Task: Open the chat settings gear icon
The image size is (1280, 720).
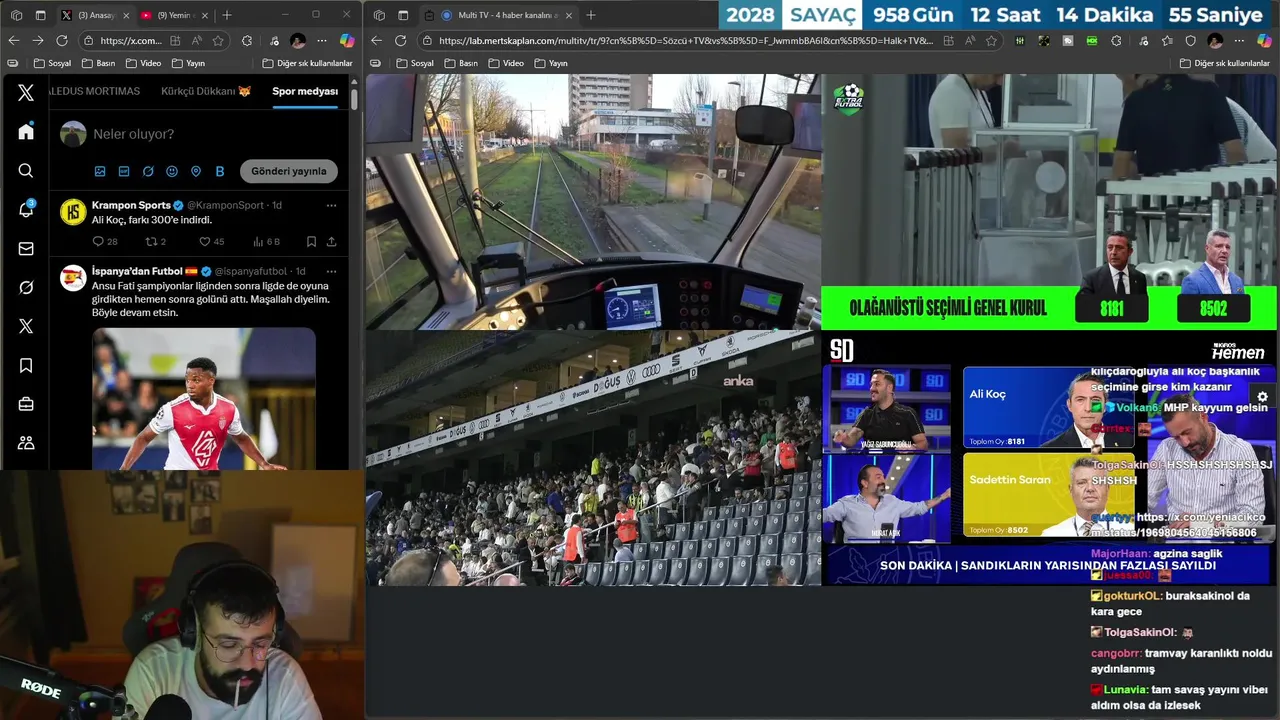Action: coord(1262,397)
